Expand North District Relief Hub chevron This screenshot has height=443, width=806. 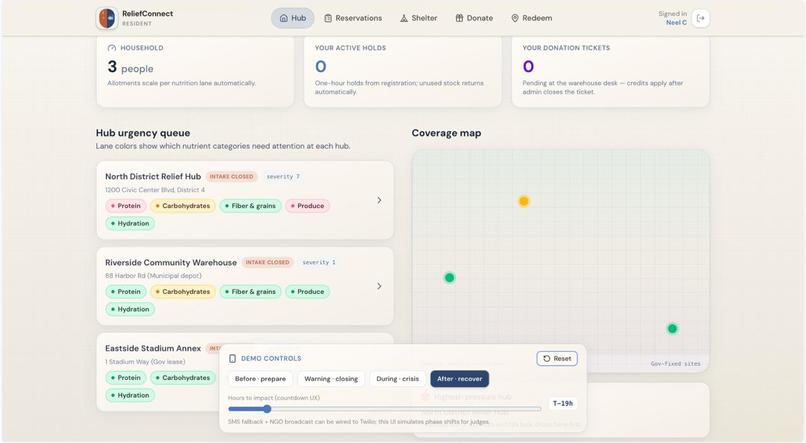(379, 200)
